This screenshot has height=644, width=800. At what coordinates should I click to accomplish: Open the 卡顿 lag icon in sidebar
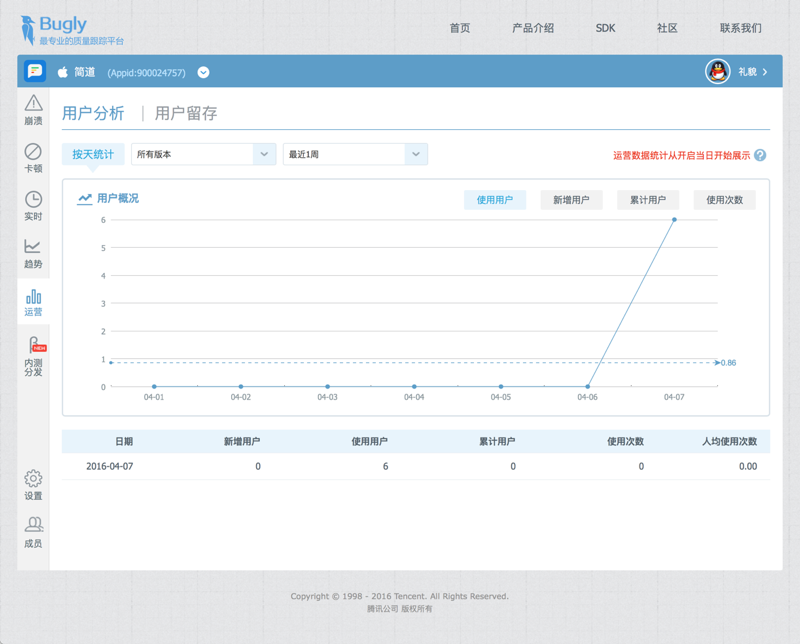[x=33, y=152]
